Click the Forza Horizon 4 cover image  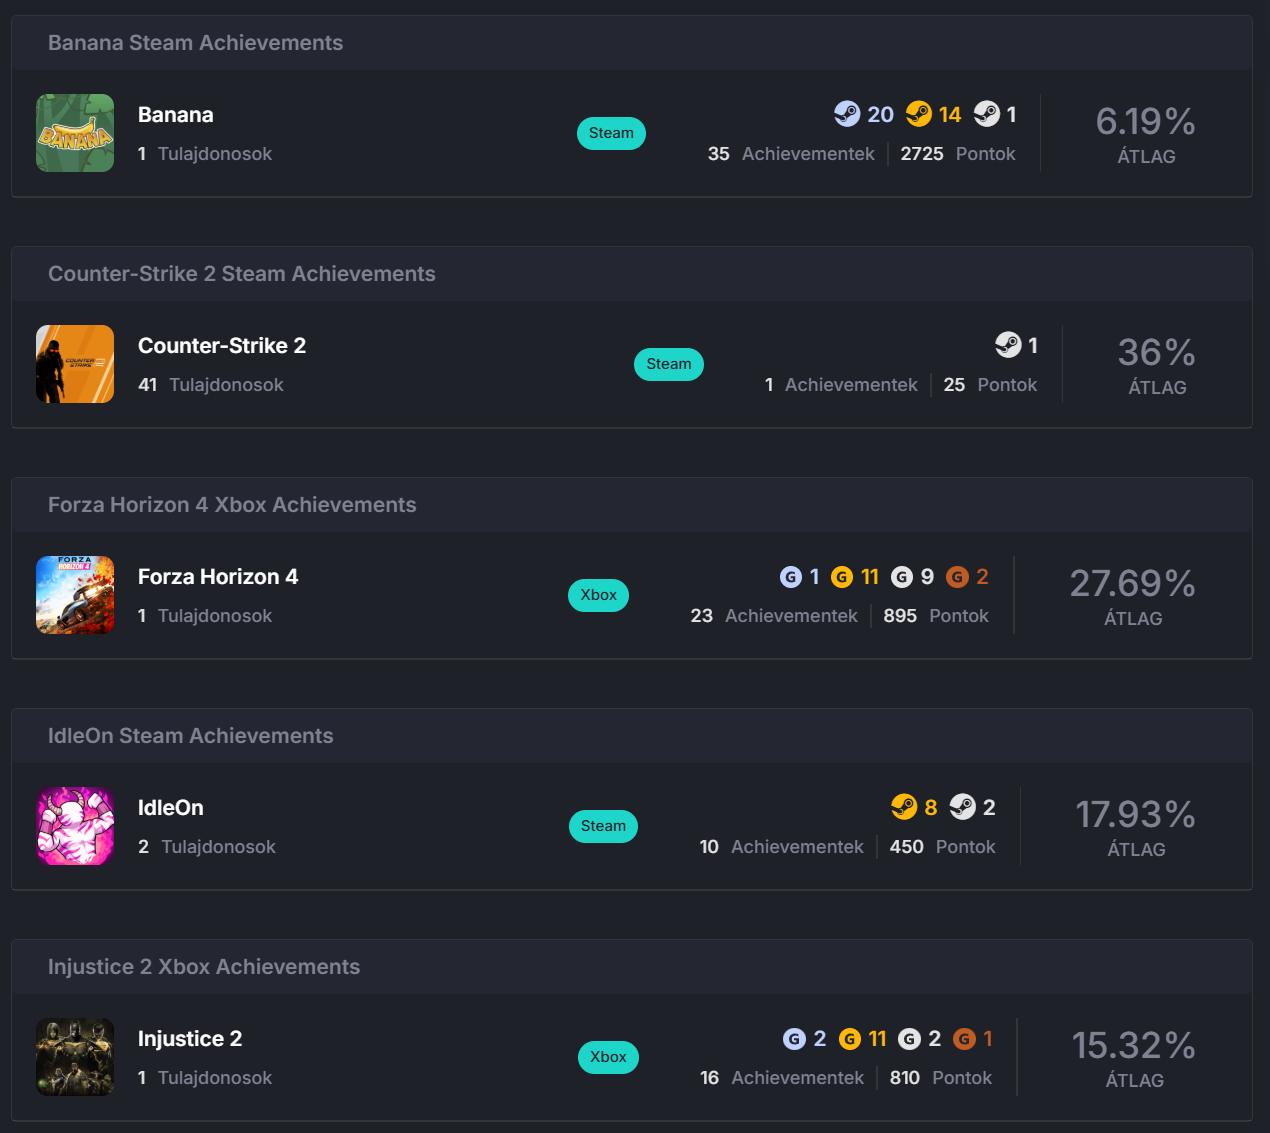pos(75,595)
